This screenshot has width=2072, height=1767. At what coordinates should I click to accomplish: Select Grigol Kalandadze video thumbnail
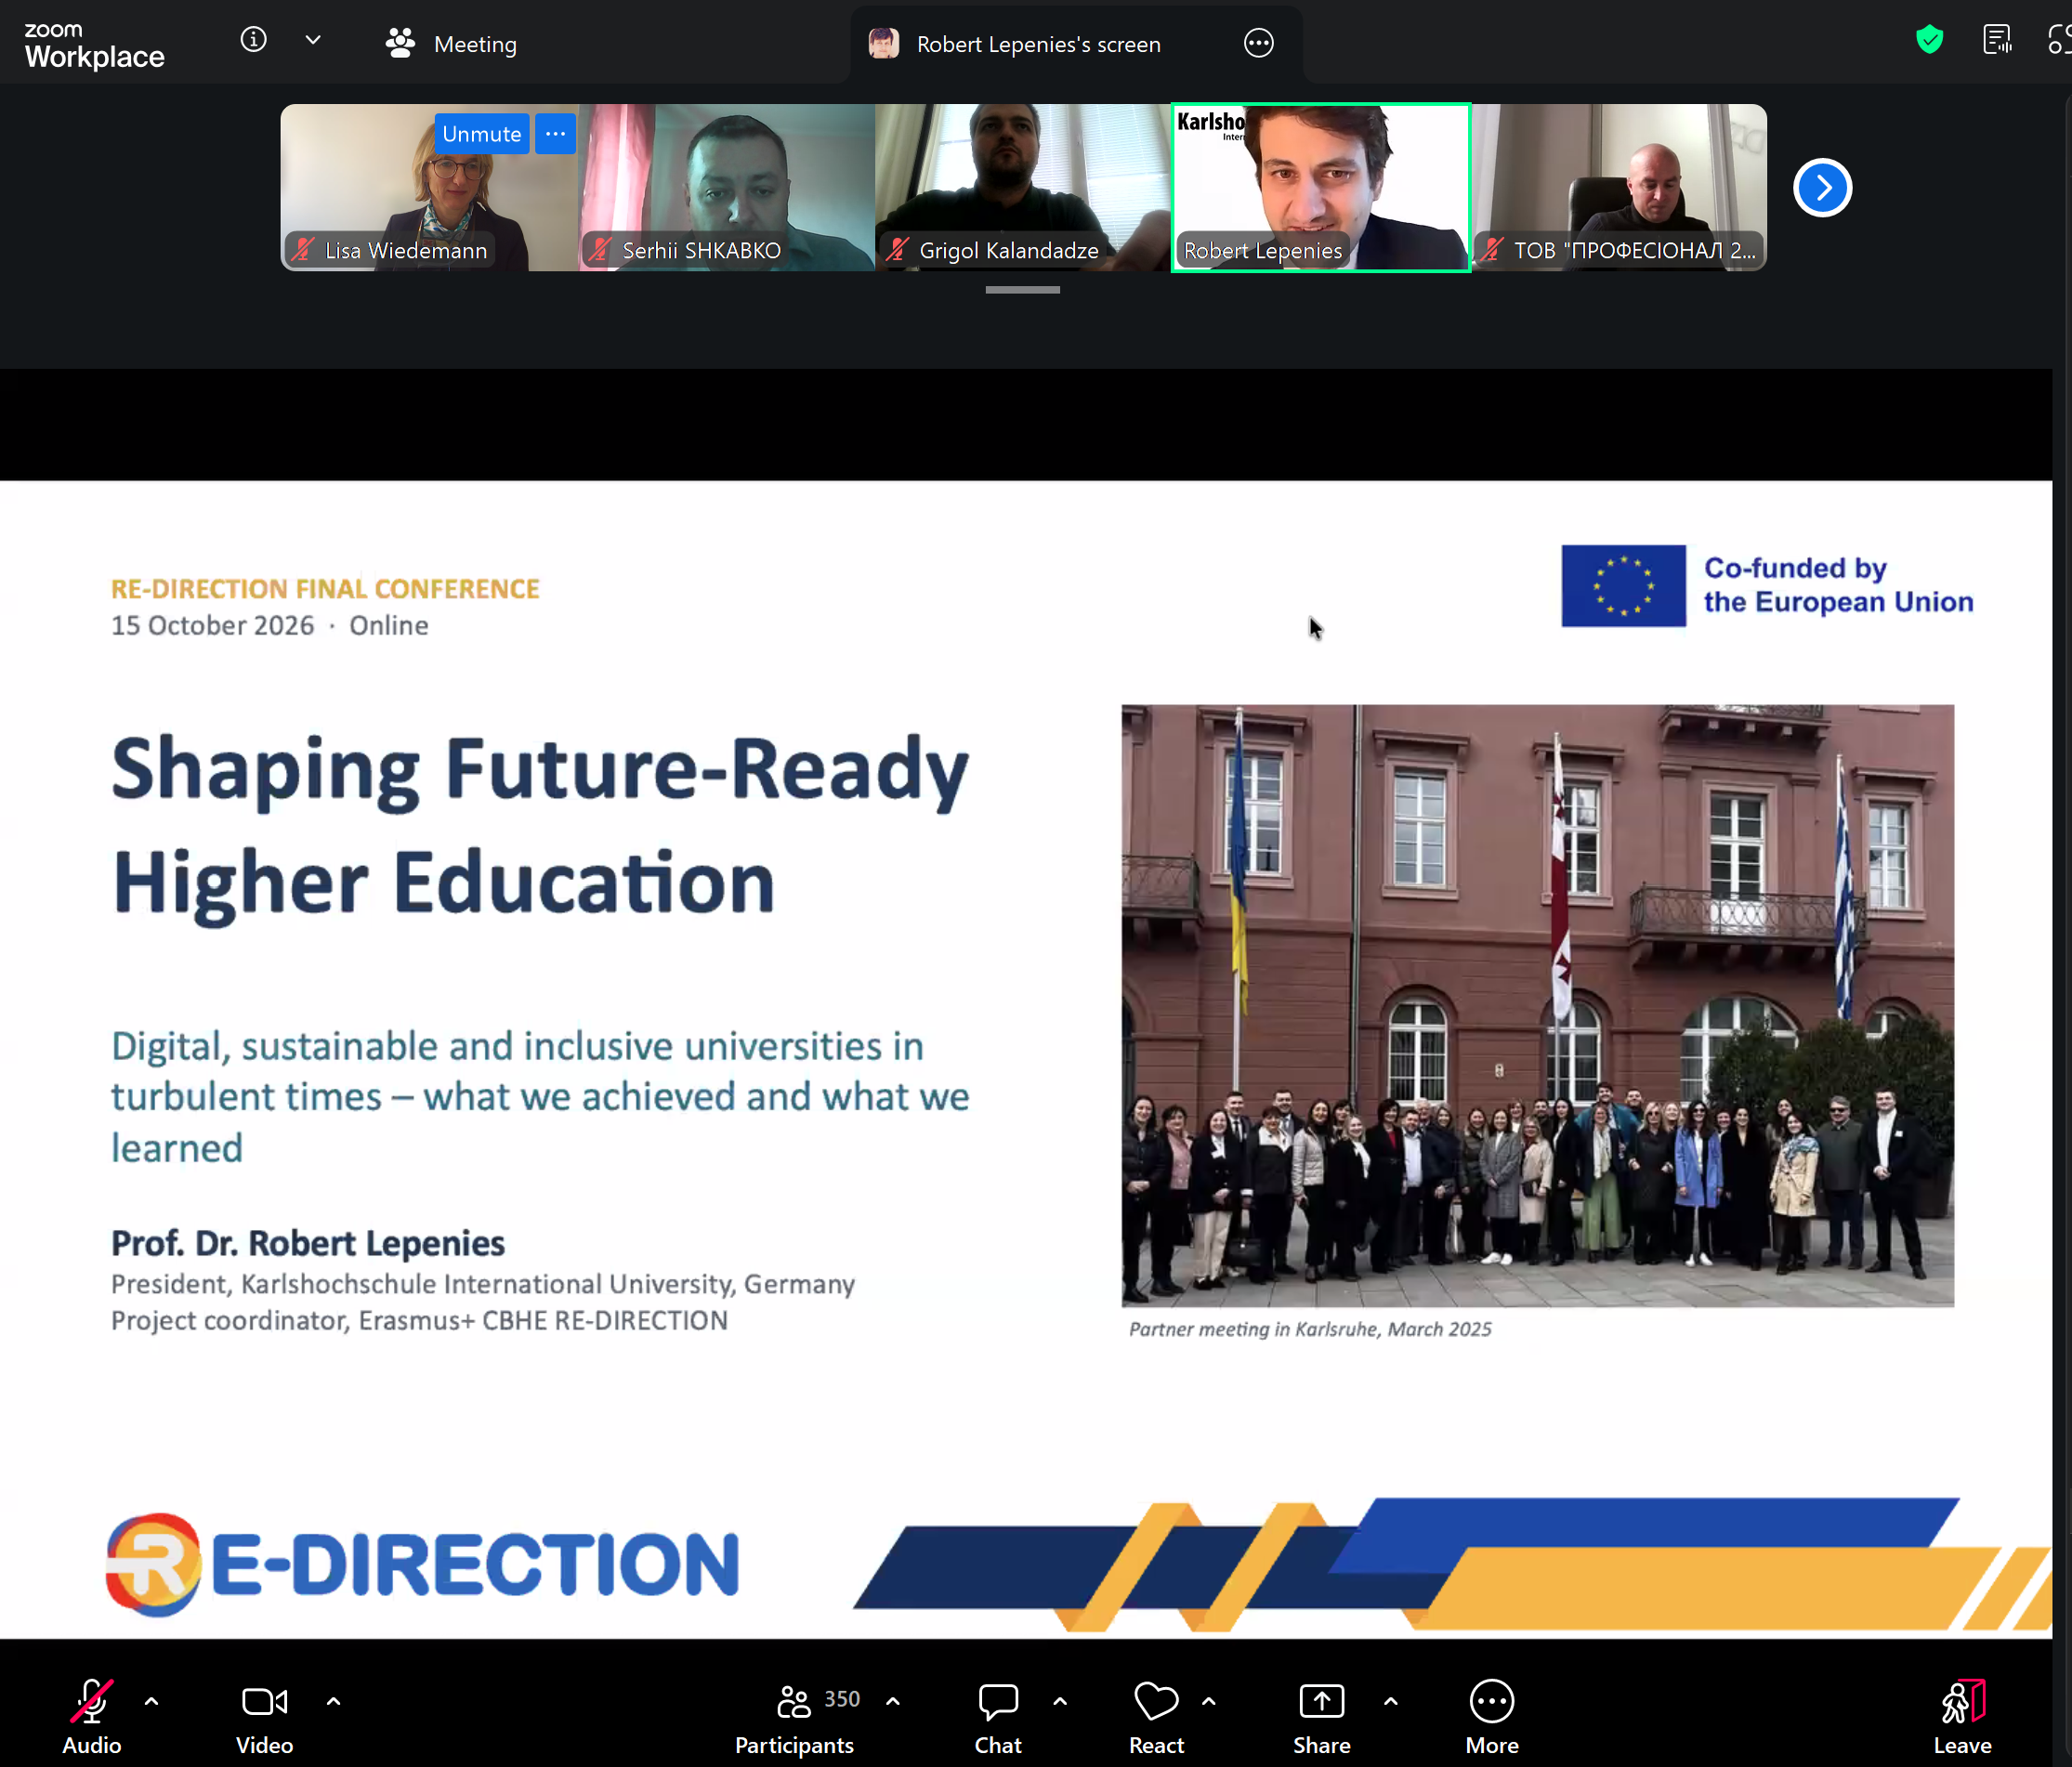click(1022, 187)
